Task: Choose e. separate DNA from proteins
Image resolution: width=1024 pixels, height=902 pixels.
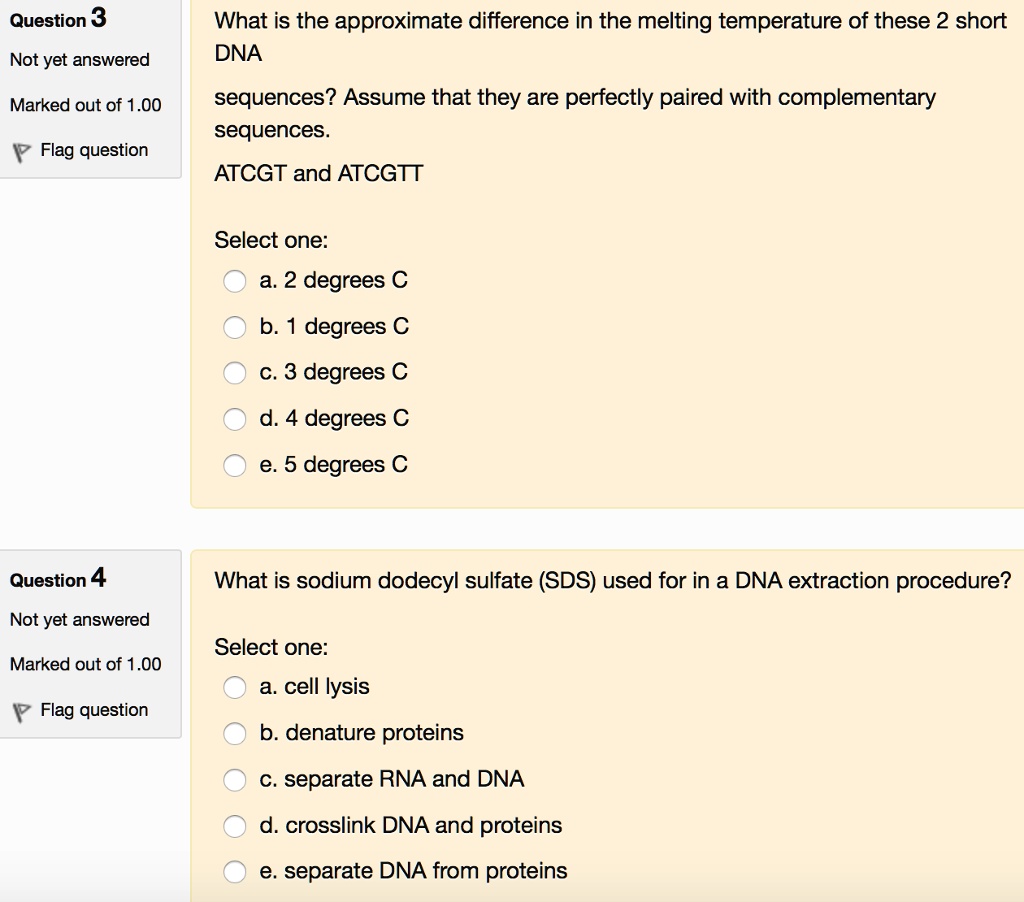Action: point(234,871)
